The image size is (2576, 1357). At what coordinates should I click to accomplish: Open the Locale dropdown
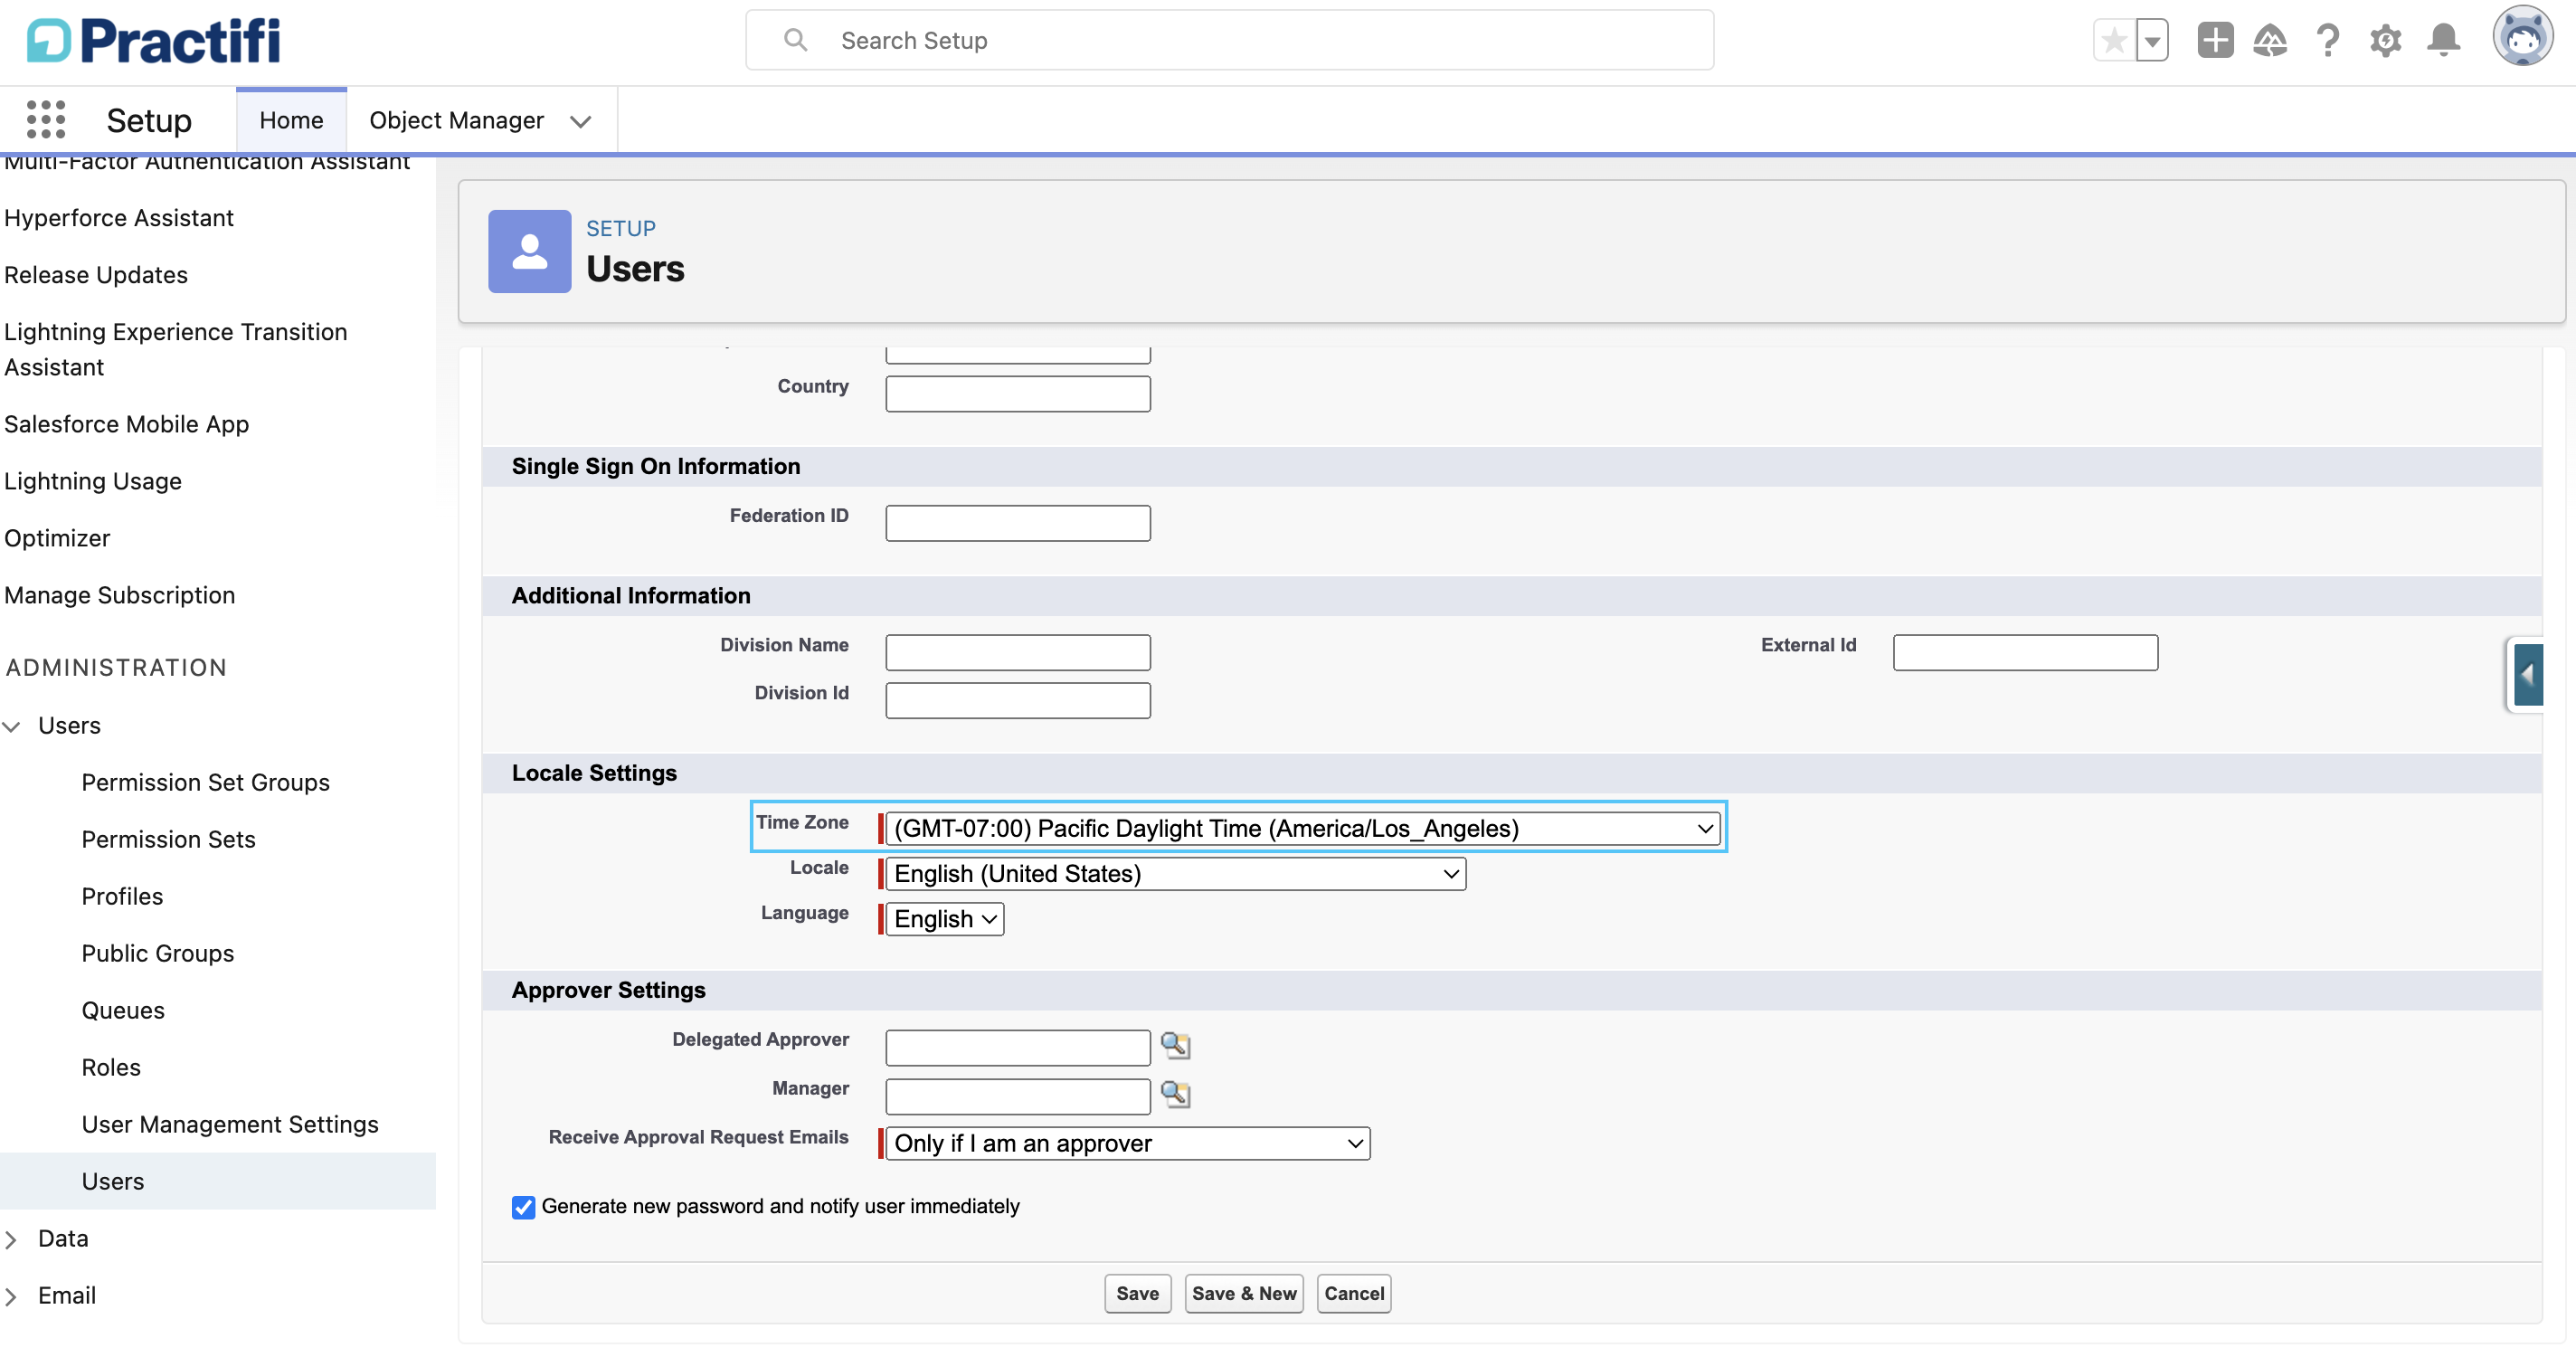1175,874
